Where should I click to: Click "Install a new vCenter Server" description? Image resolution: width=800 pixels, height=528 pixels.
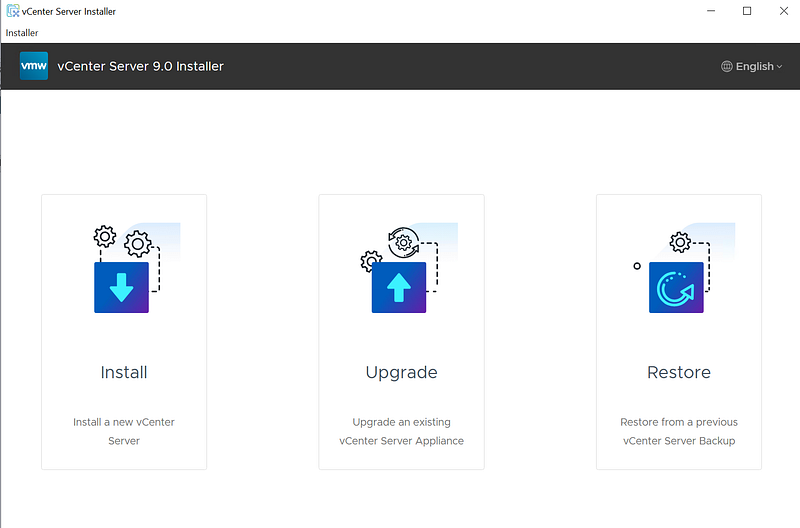124,431
